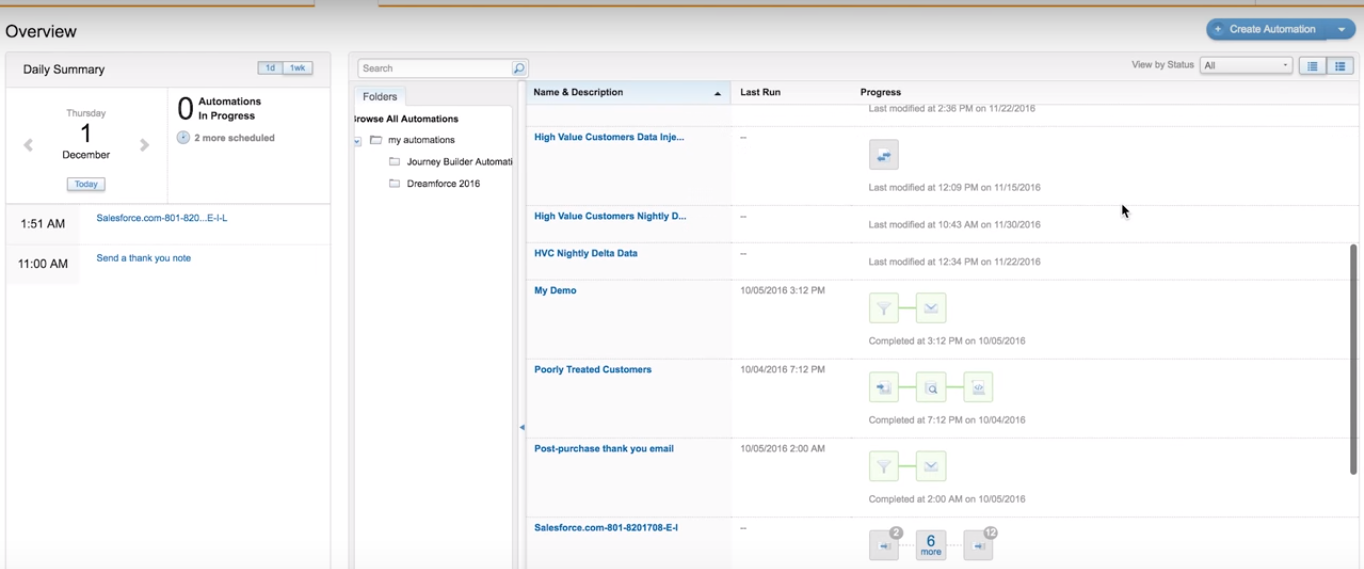Image resolution: width=1364 pixels, height=569 pixels.
Task: Select my automations folder icon
Action: pyautogui.click(x=376, y=140)
